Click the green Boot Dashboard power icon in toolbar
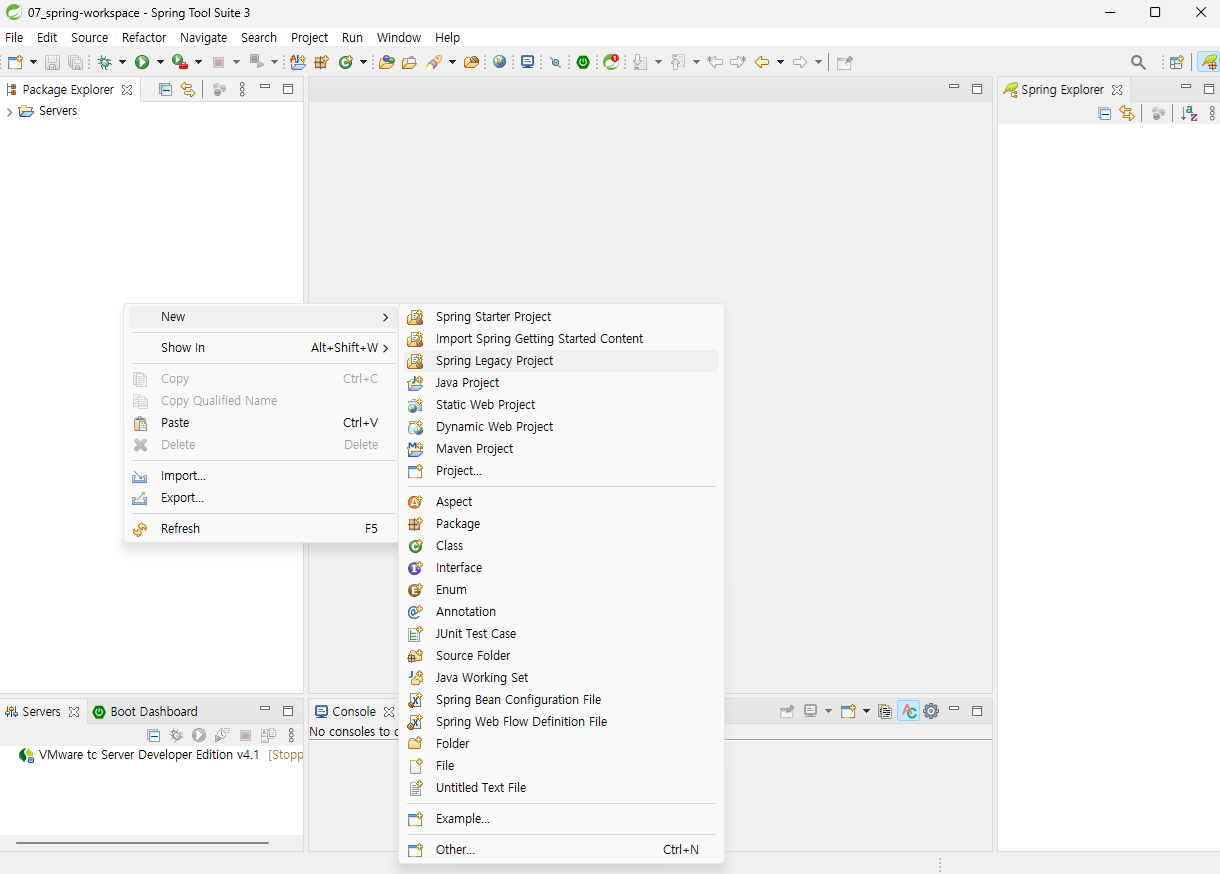 coord(583,62)
